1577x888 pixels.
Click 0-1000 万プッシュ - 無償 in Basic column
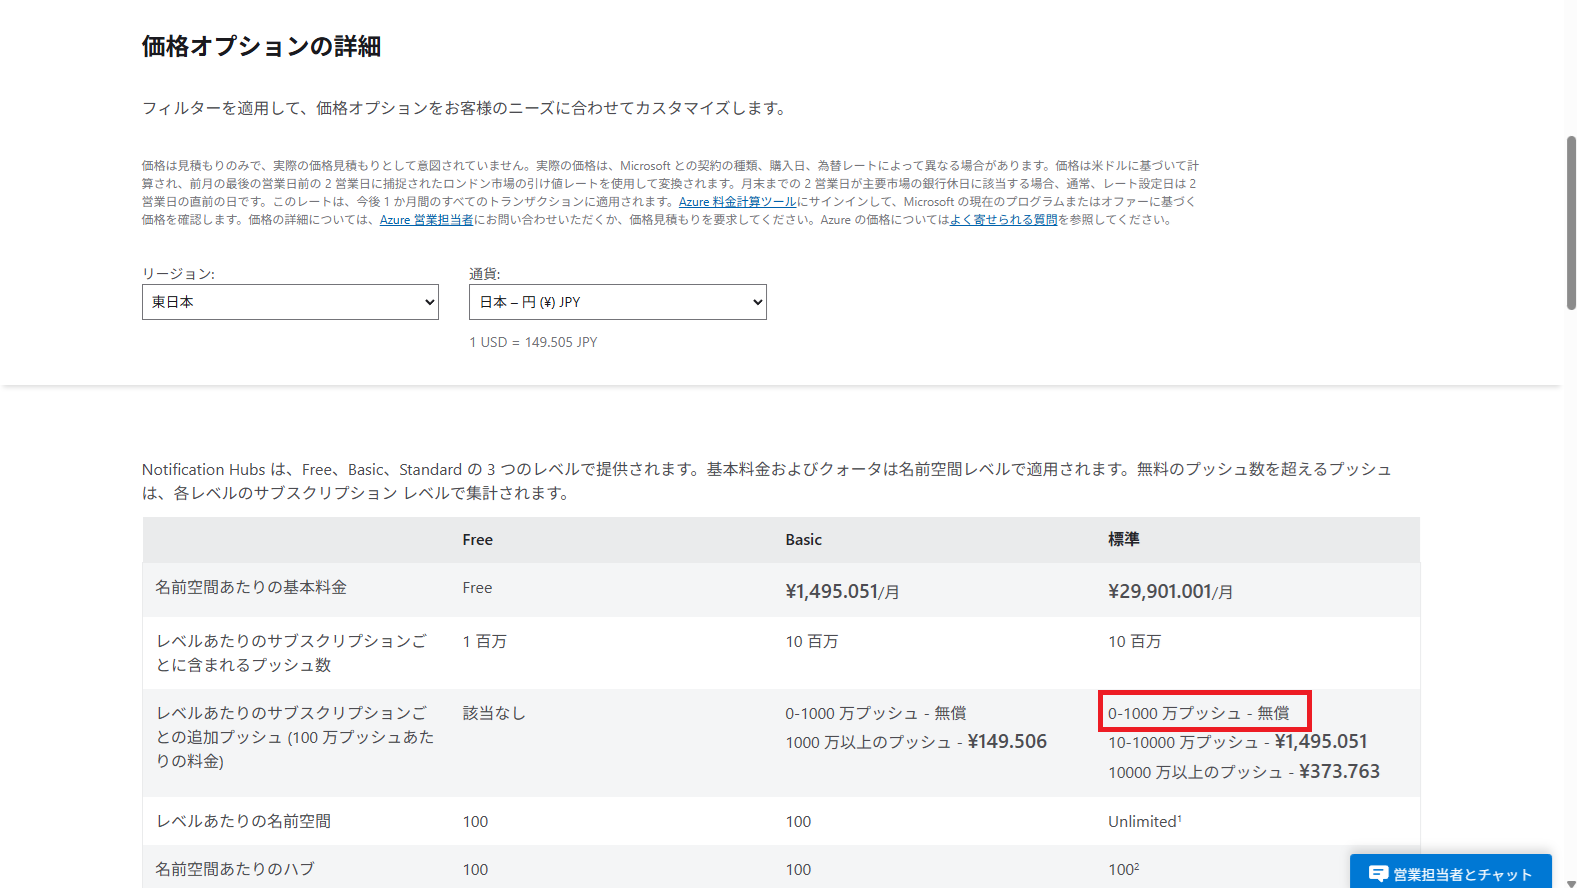tap(876, 714)
